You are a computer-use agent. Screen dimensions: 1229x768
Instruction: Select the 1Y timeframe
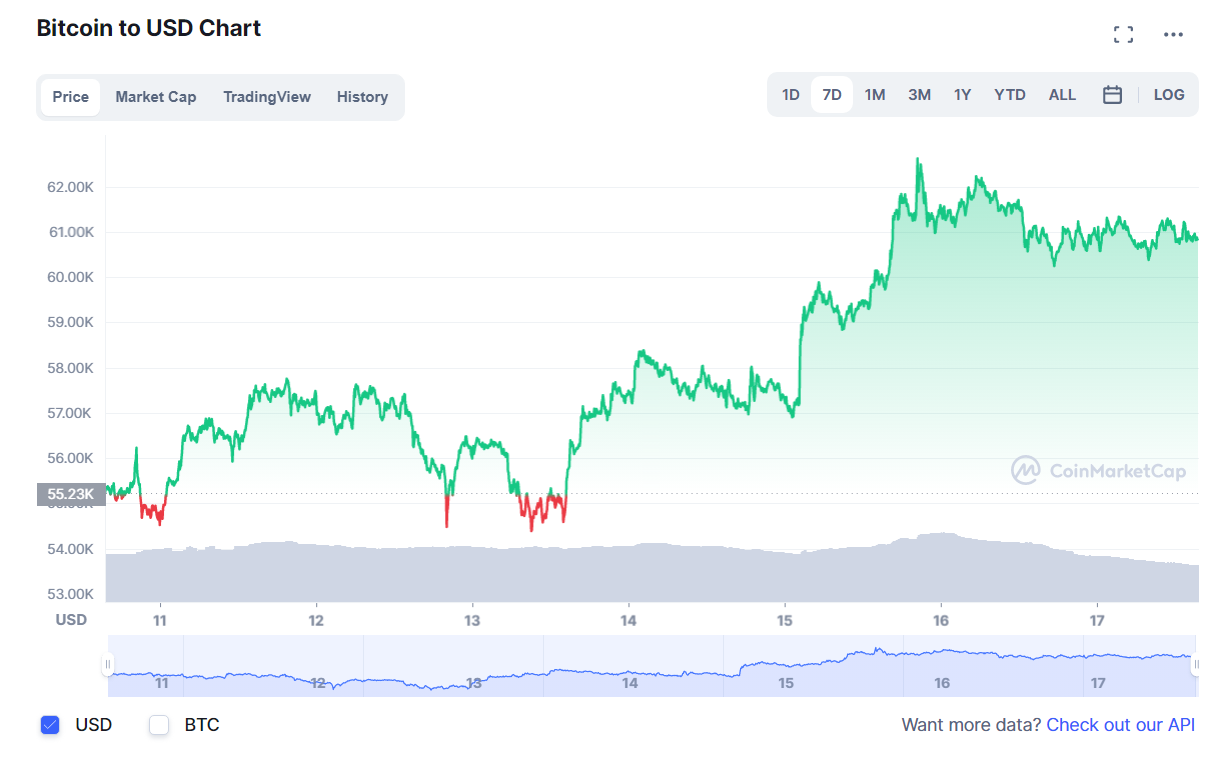point(962,94)
